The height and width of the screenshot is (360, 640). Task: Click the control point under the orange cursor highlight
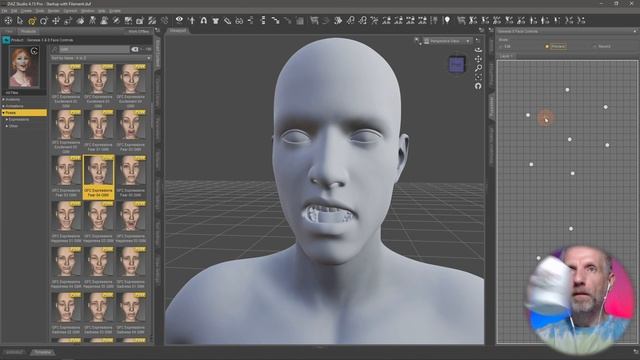(x=546, y=119)
